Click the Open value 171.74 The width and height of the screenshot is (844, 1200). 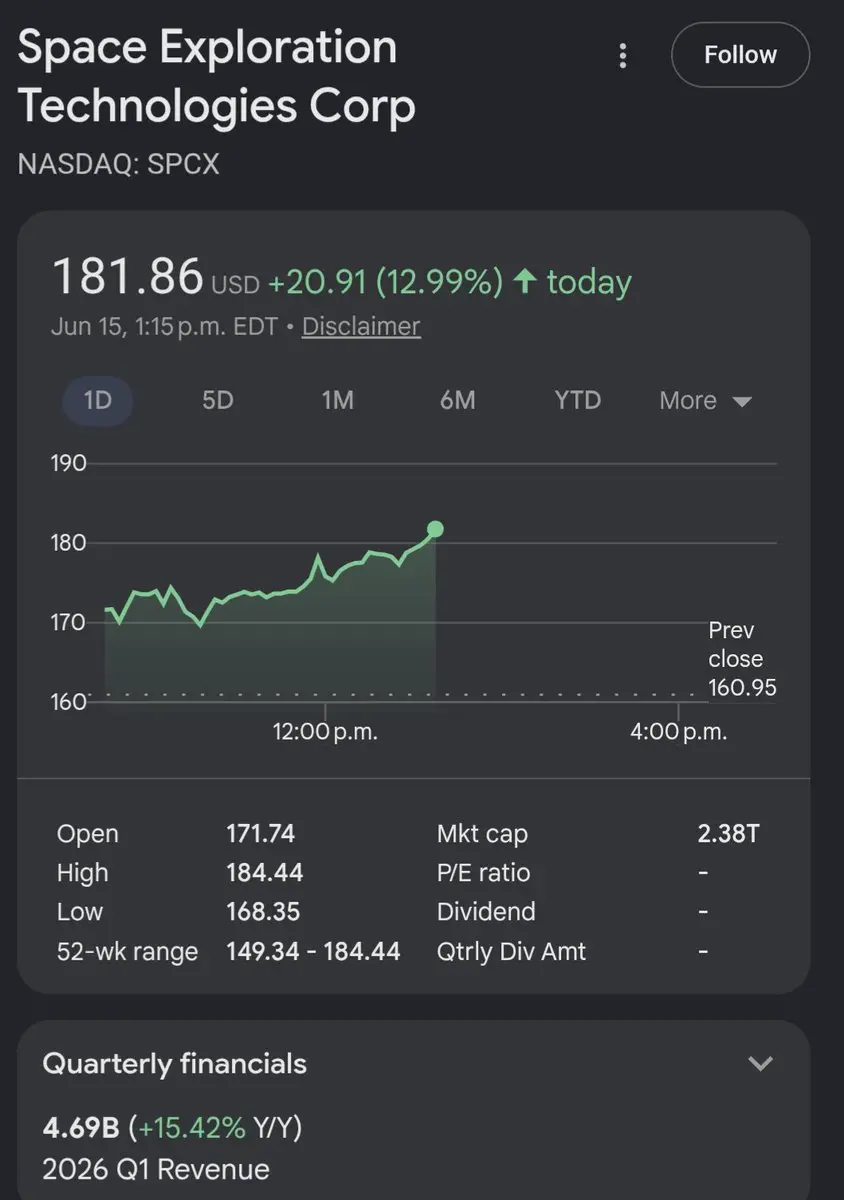(x=260, y=834)
